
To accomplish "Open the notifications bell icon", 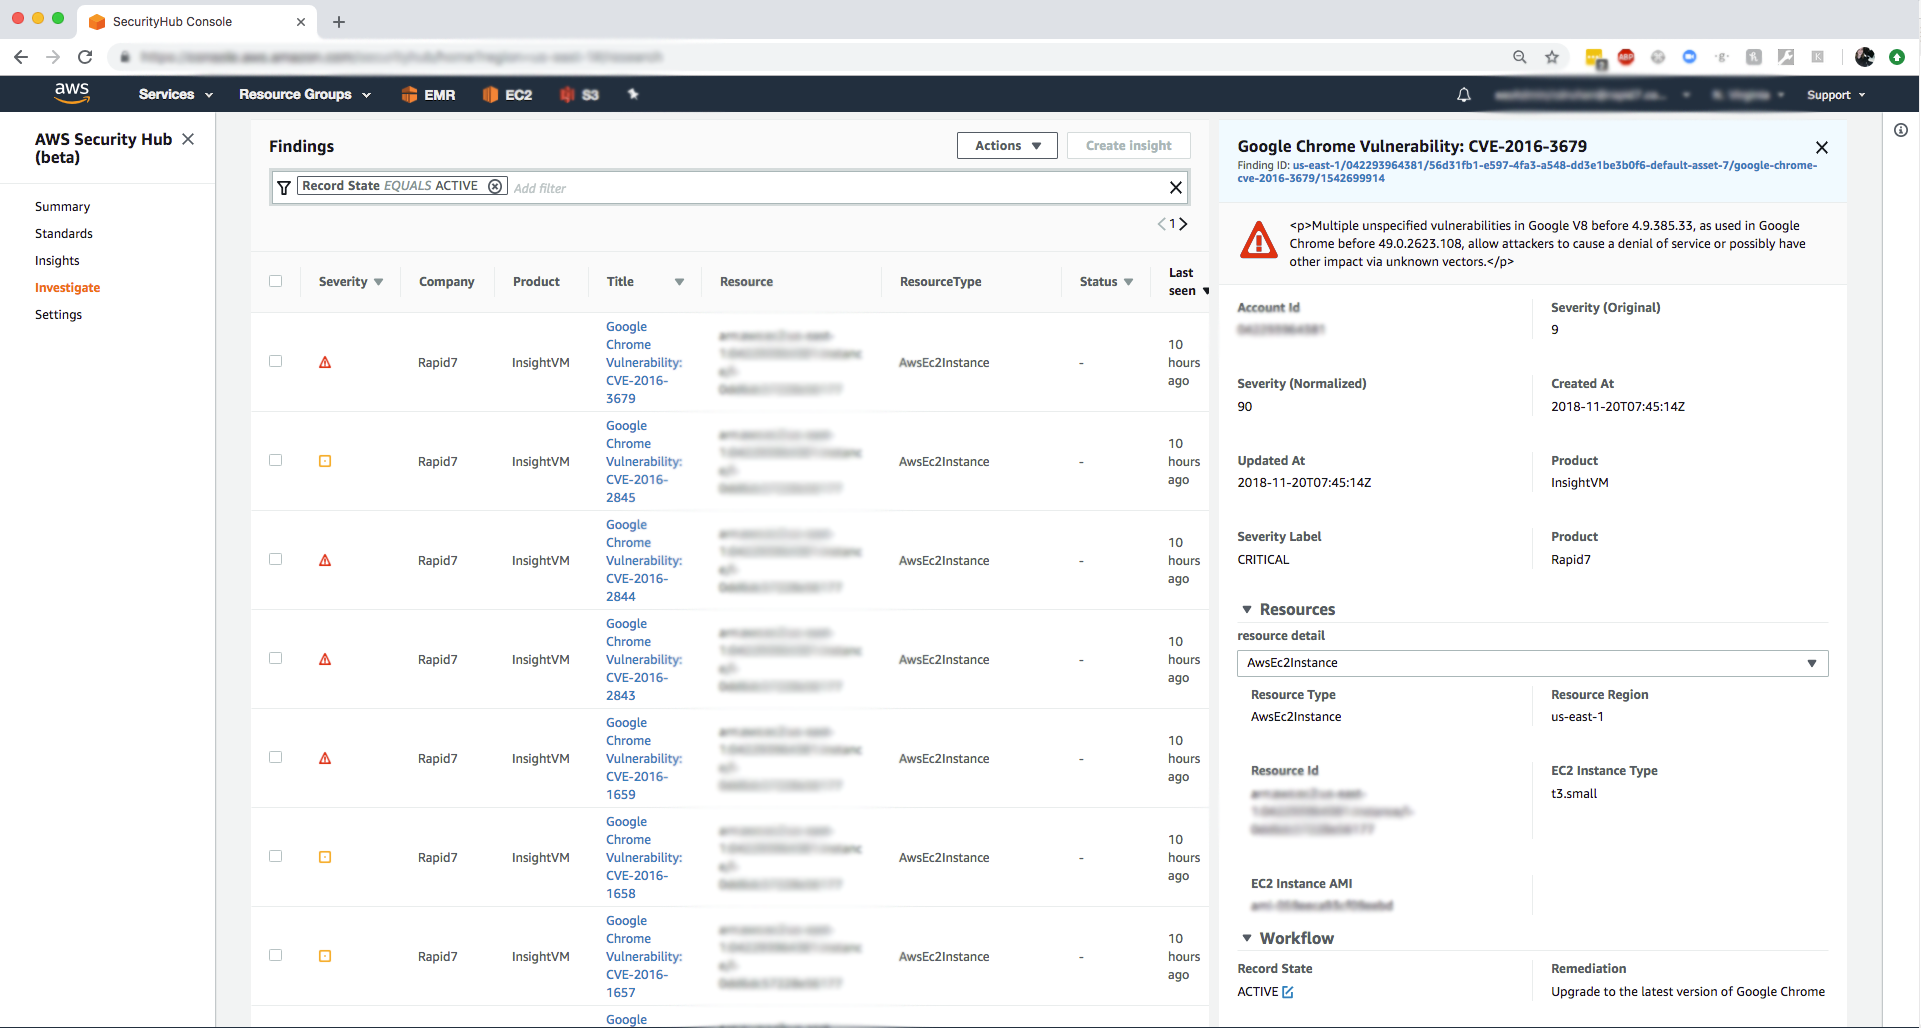I will coord(1463,95).
